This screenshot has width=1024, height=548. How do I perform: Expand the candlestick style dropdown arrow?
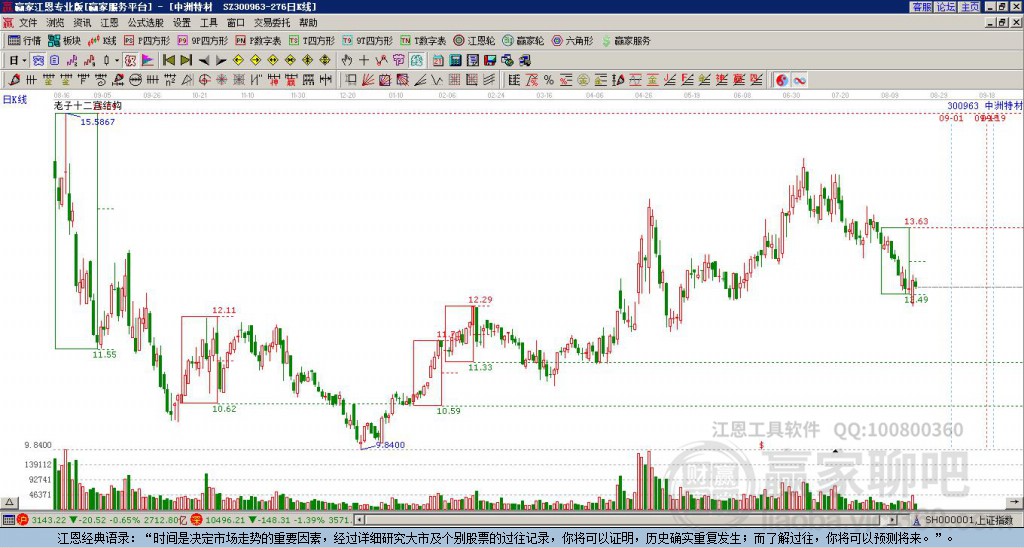click(x=117, y=61)
